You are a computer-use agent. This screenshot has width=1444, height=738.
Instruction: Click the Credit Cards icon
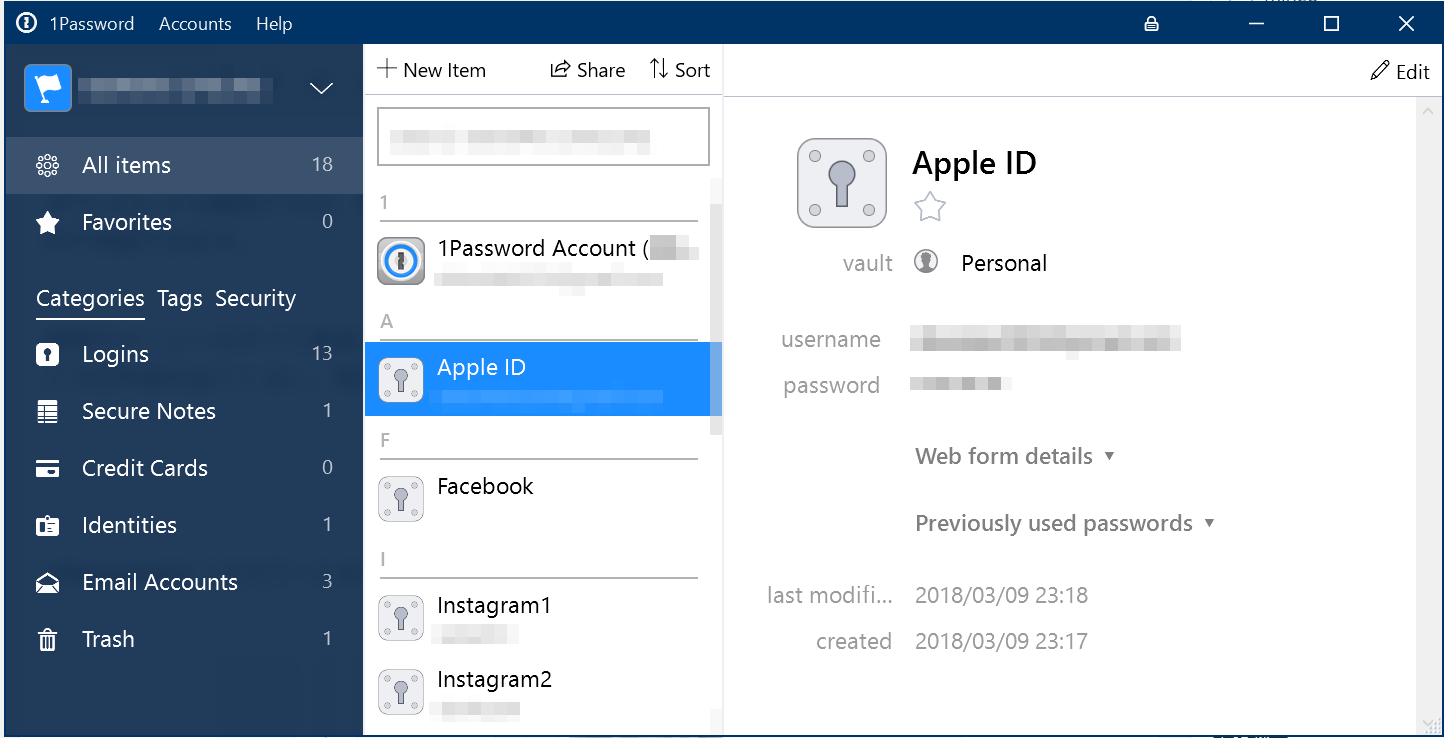click(47, 468)
